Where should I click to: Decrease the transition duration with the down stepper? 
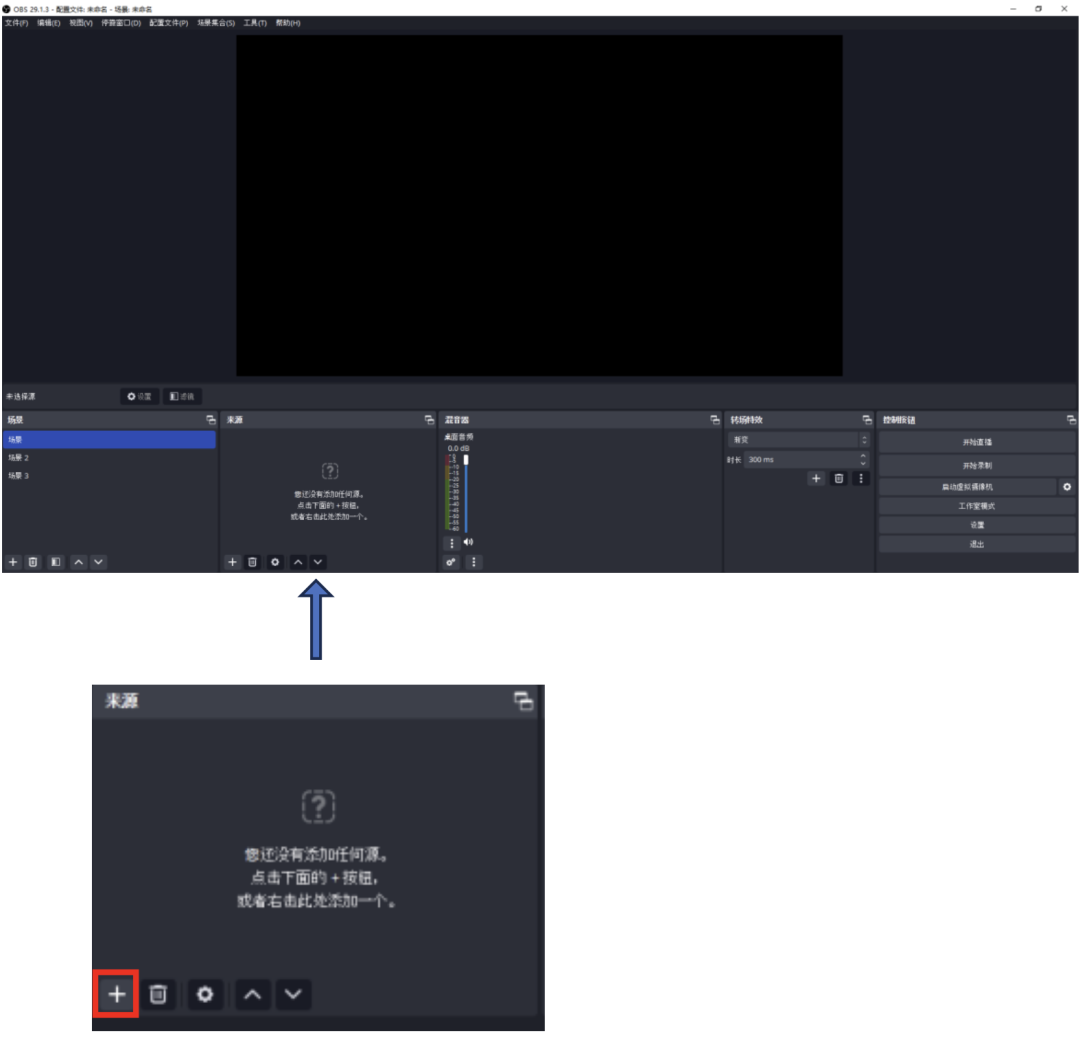pos(863,464)
